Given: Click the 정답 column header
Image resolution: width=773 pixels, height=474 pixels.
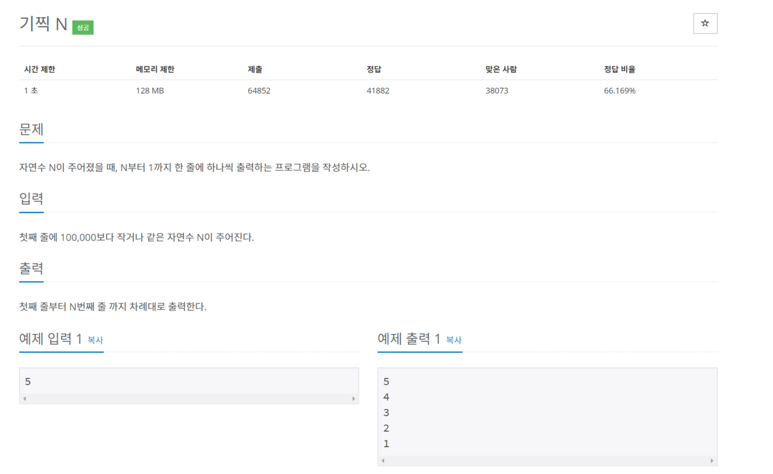Looking at the screenshot, I should (374, 69).
